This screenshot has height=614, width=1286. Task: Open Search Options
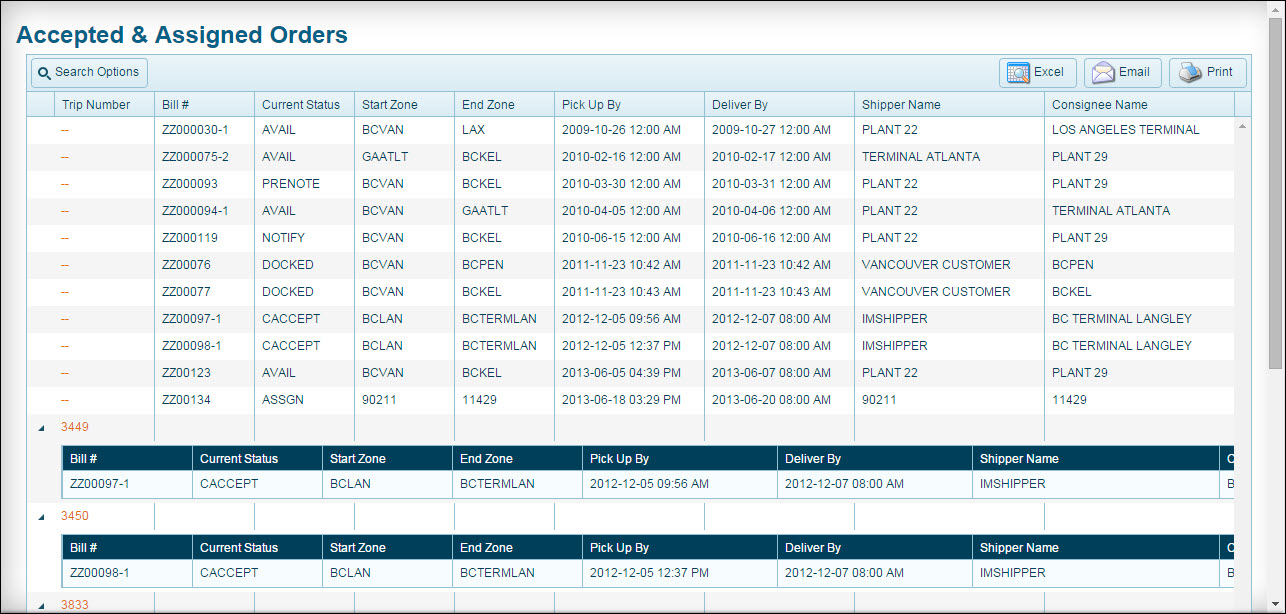[x=89, y=72]
